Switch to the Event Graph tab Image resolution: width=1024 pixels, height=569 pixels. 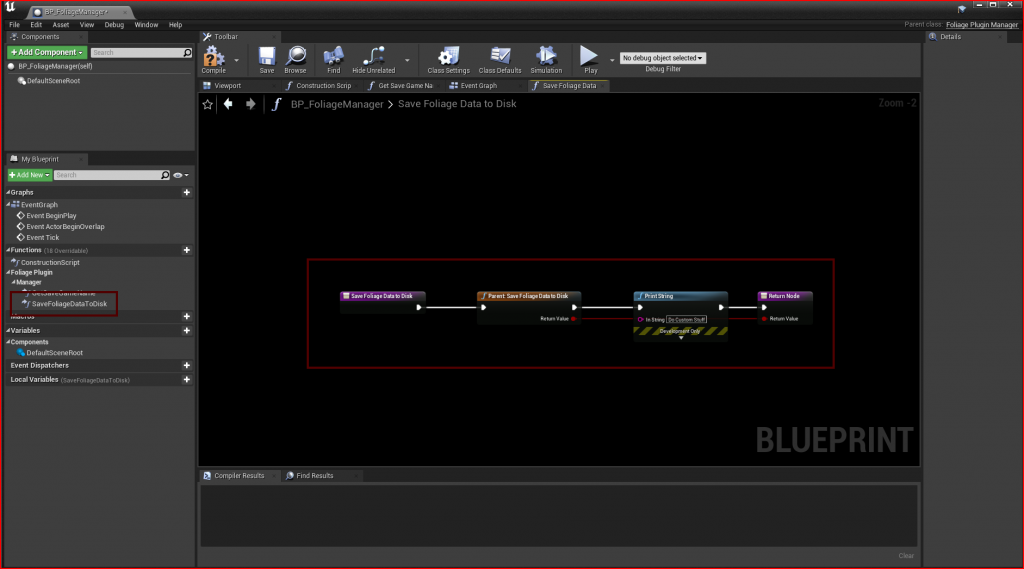click(478, 86)
